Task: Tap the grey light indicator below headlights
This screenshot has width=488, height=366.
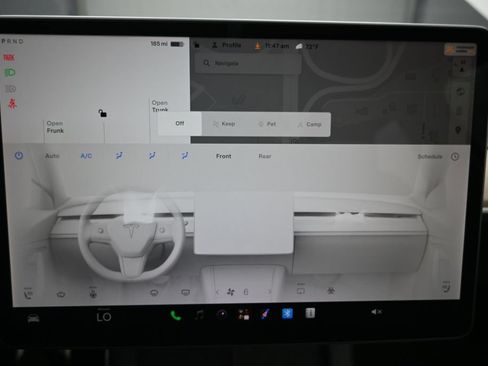Action: 10,89
